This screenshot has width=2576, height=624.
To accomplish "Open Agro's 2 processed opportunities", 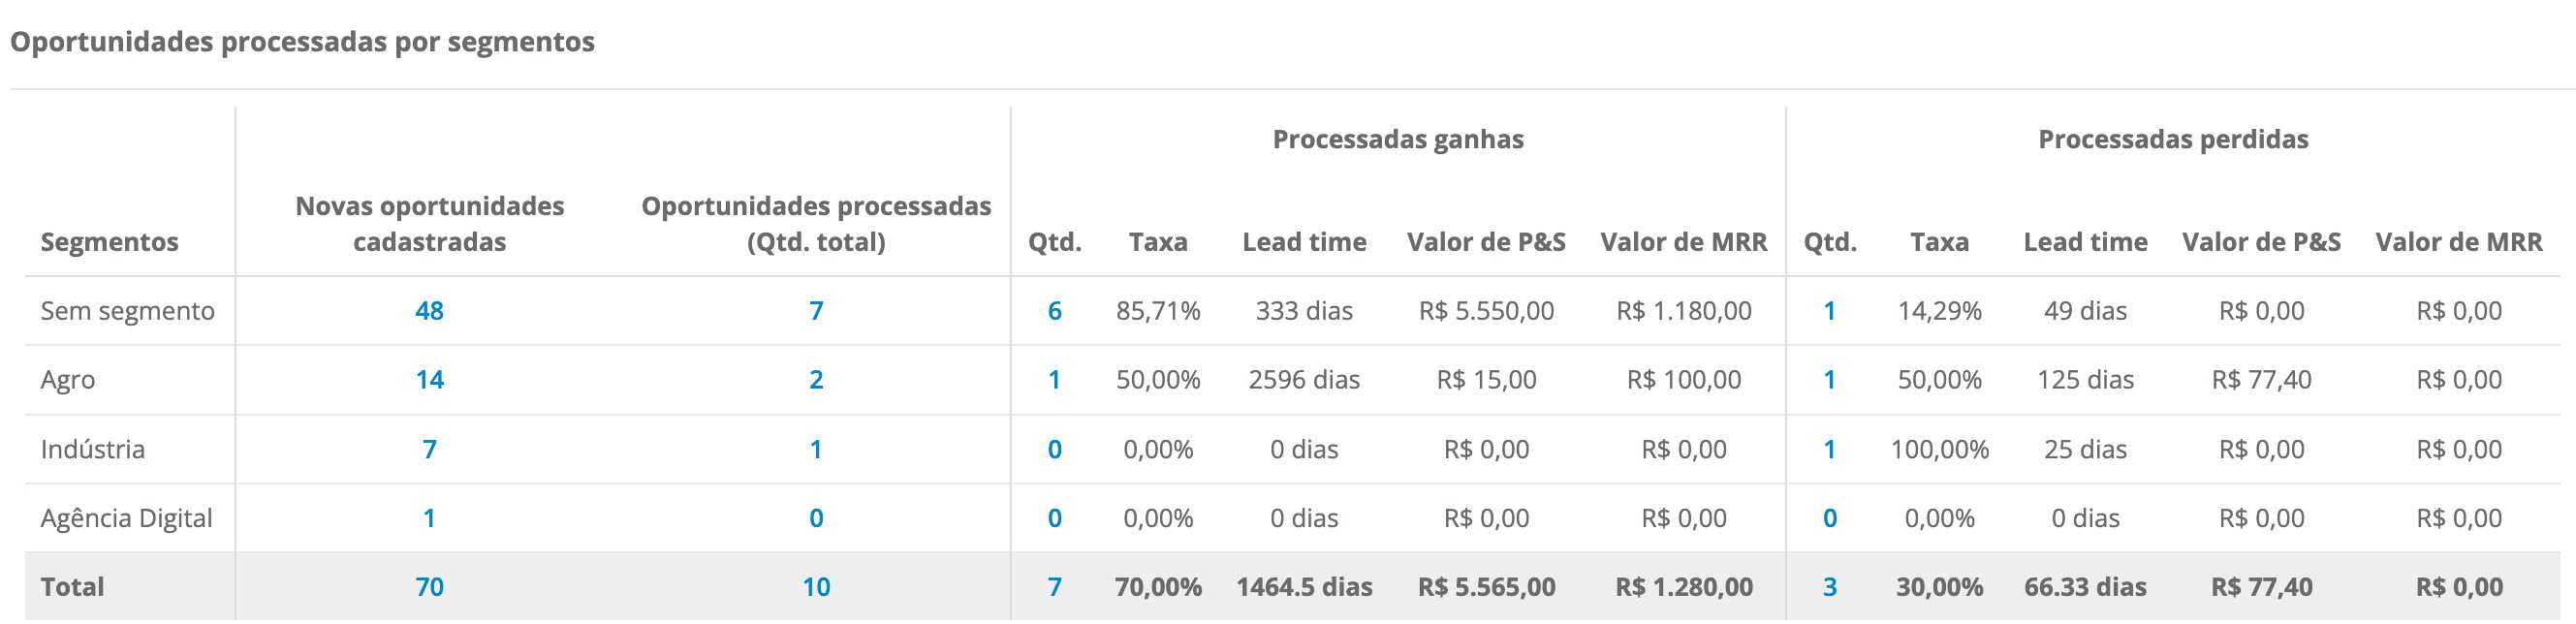I will coord(816,380).
